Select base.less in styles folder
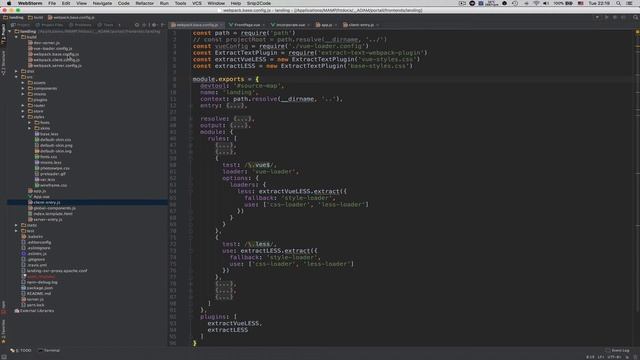Viewport: 640px width, 360px height. [x=46, y=134]
